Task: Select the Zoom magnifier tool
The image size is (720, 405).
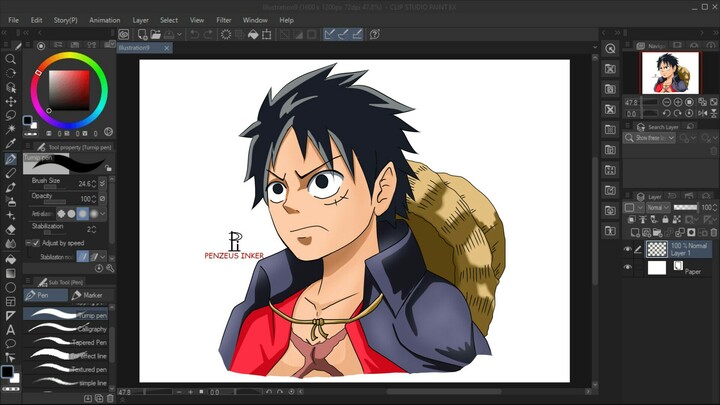Action: click(10, 59)
